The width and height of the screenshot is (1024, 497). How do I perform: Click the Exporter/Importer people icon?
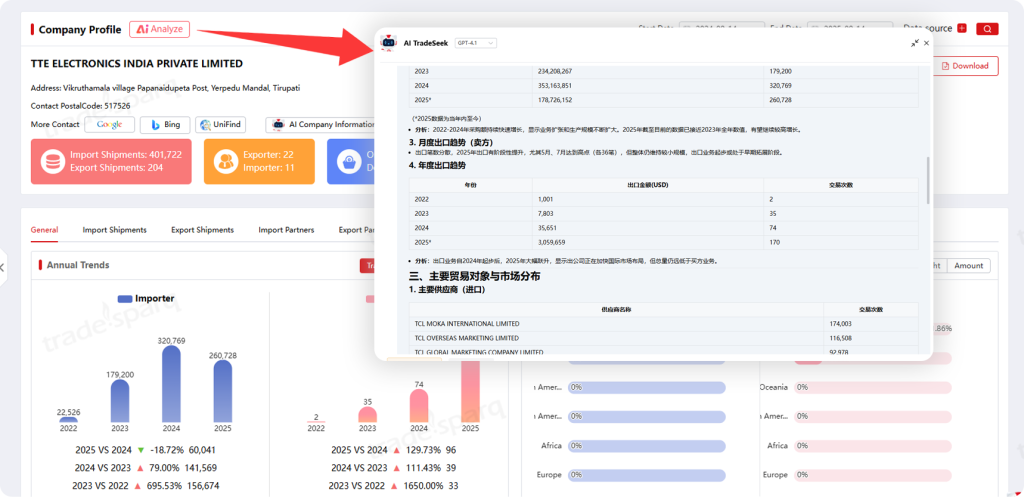click(226, 161)
